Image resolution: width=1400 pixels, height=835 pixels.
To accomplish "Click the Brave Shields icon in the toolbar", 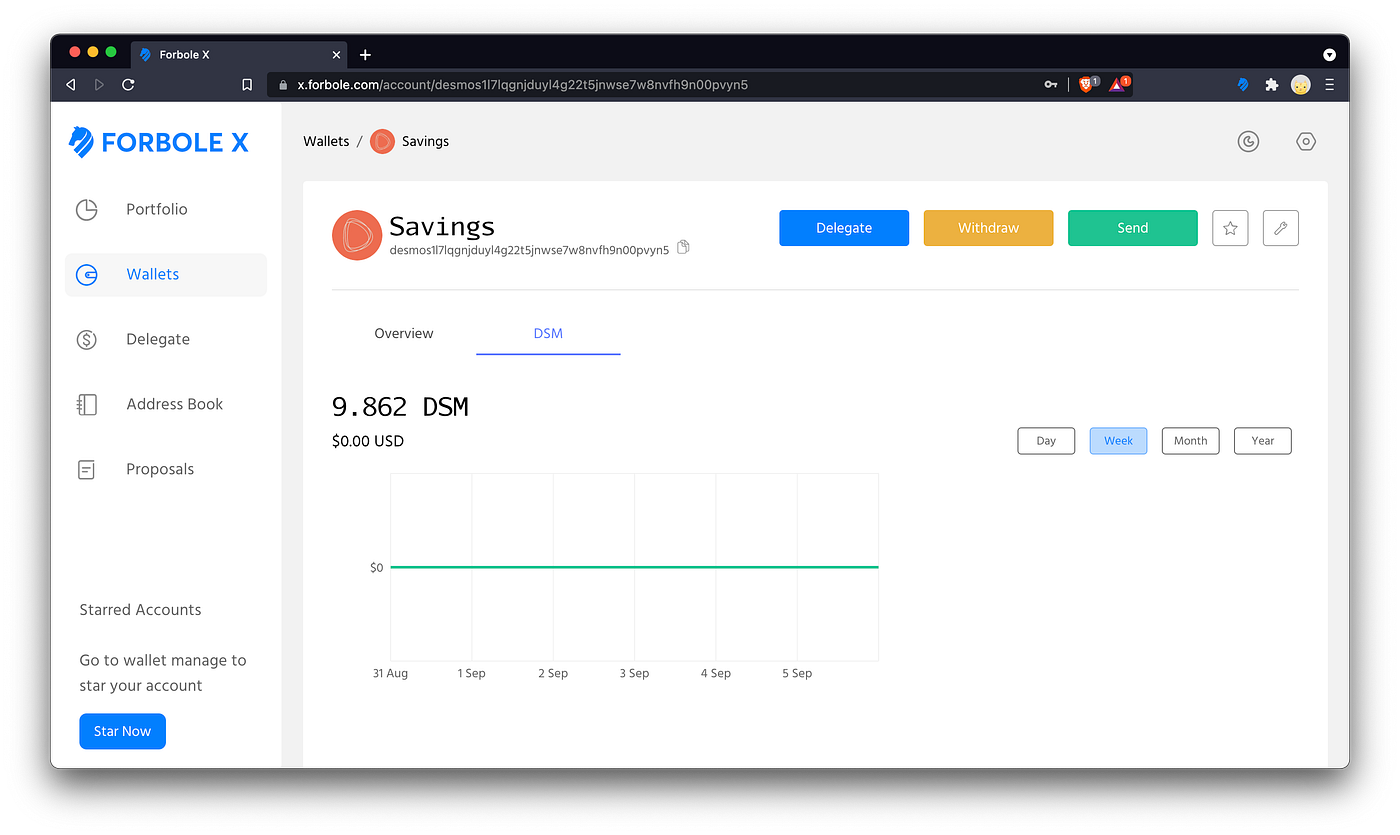I will [x=1087, y=84].
